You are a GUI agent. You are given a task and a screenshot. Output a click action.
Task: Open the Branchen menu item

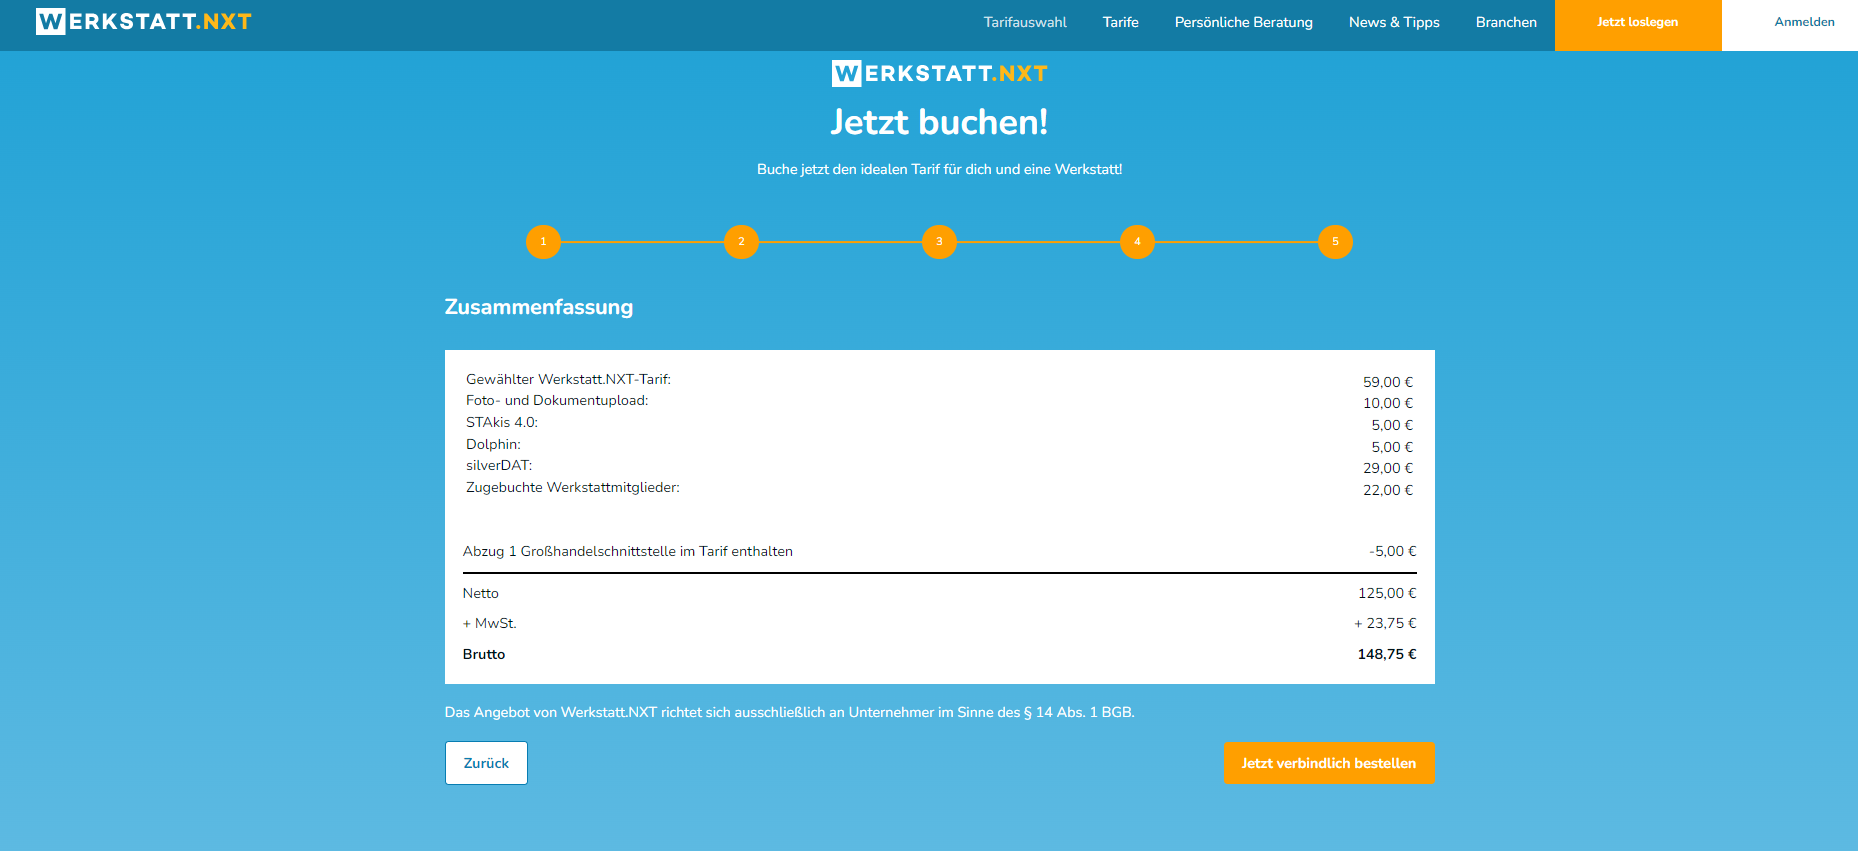coord(1506,22)
